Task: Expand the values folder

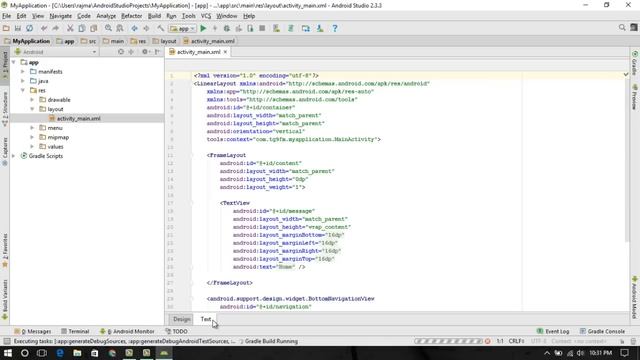Action: click(x=32, y=147)
